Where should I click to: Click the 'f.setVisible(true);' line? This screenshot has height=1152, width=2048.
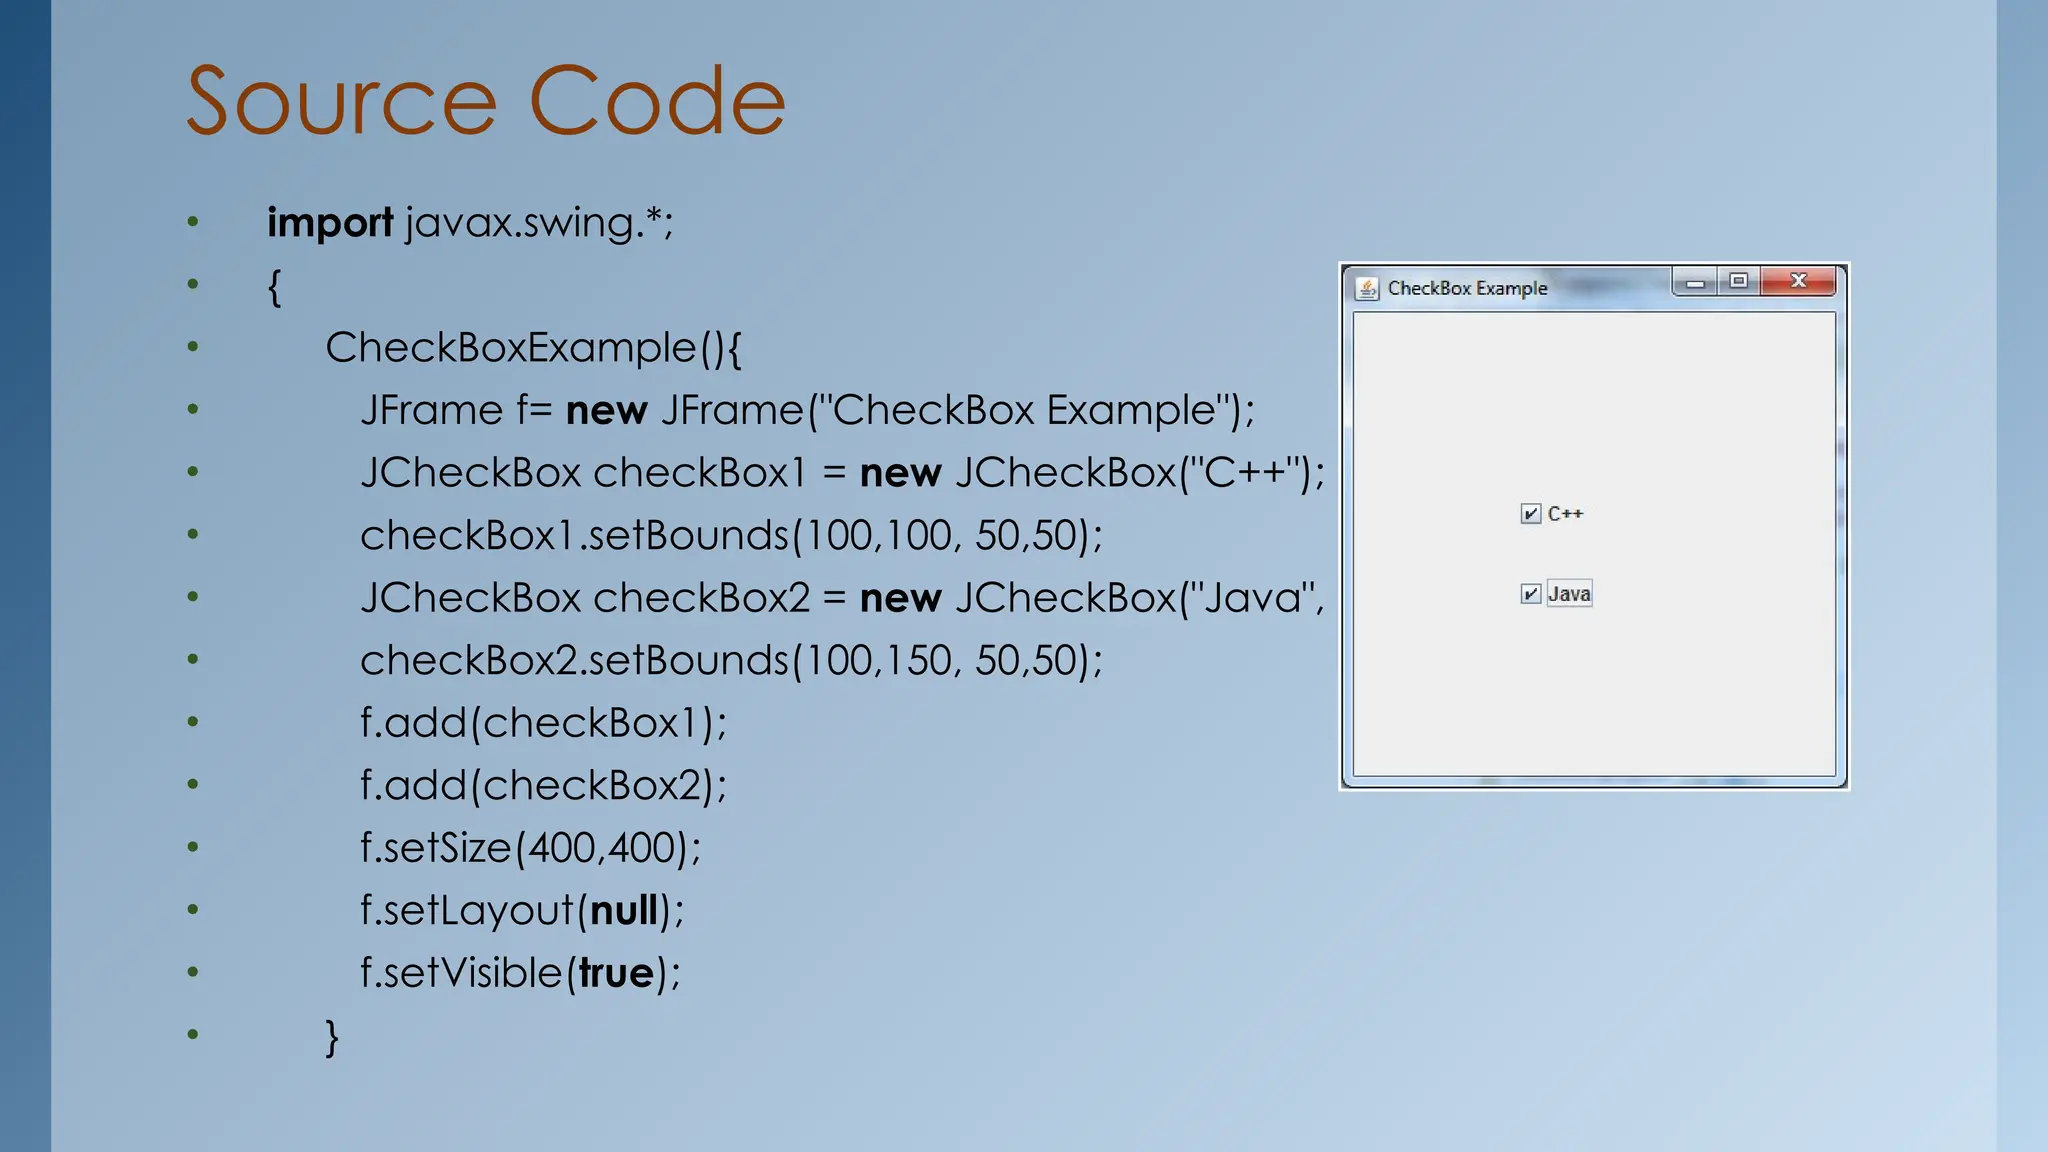(x=520, y=973)
